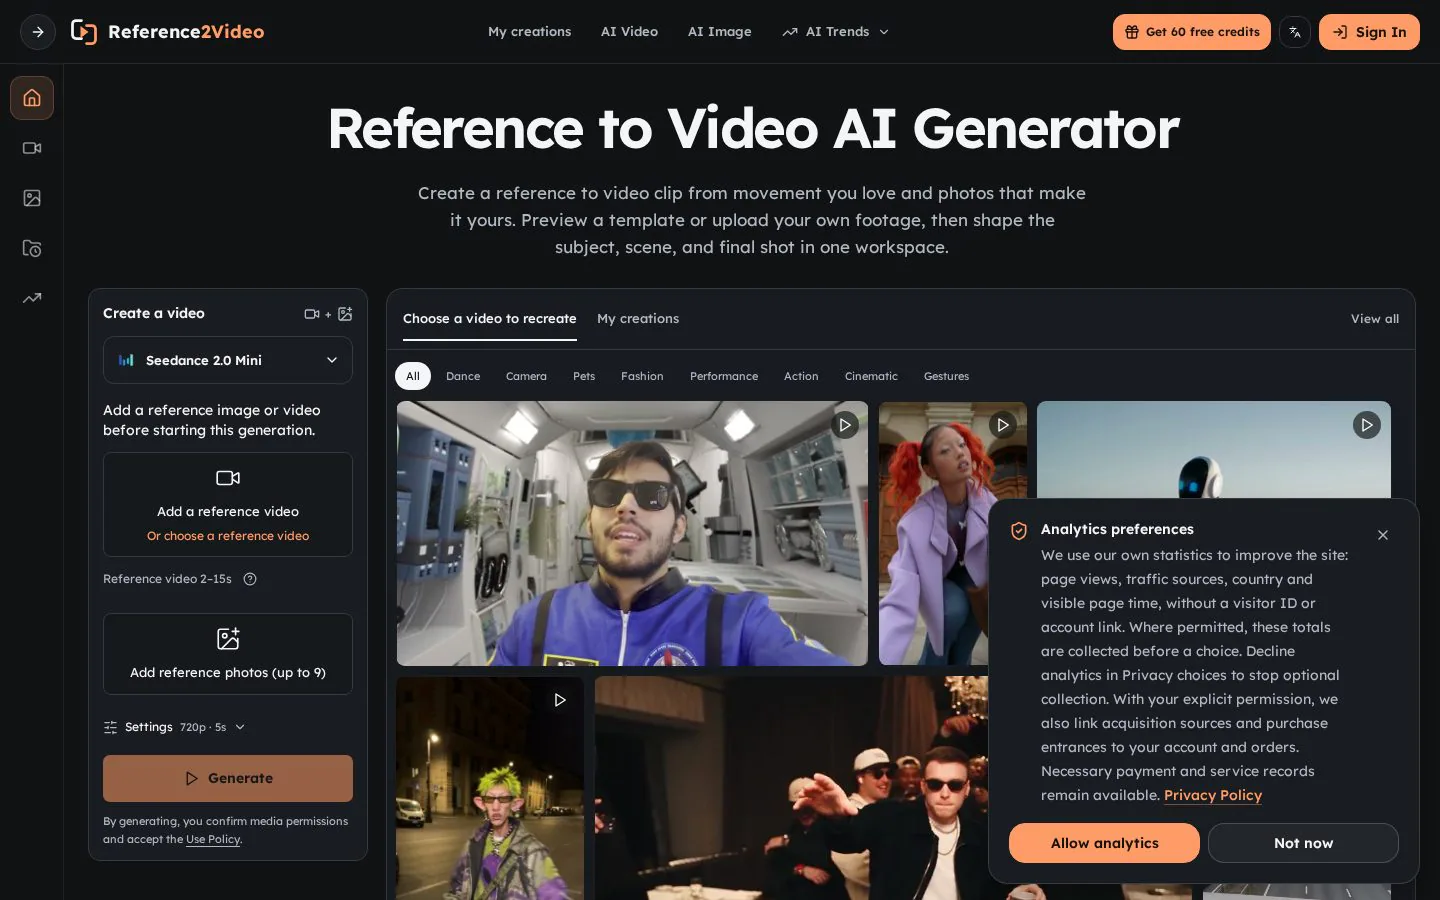Viewport: 1440px width, 900px height.
Task: Click Allow analytics button
Action: (x=1104, y=843)
